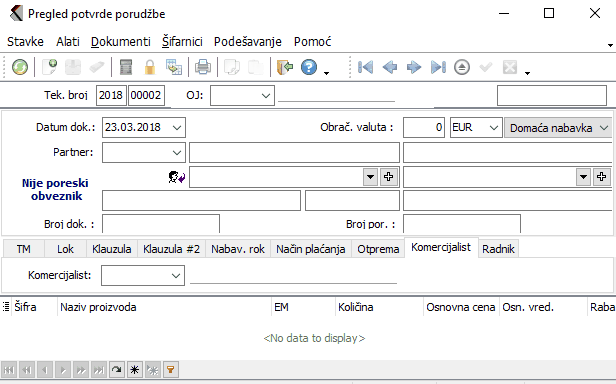Viewport: 616px width, 384px height.
Task: Open the Komercijalist combo box
Action: [143, 276]
